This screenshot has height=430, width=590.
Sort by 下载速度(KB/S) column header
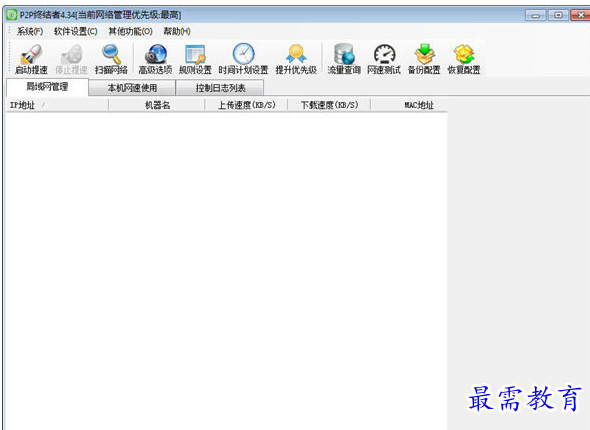(329, 105)
